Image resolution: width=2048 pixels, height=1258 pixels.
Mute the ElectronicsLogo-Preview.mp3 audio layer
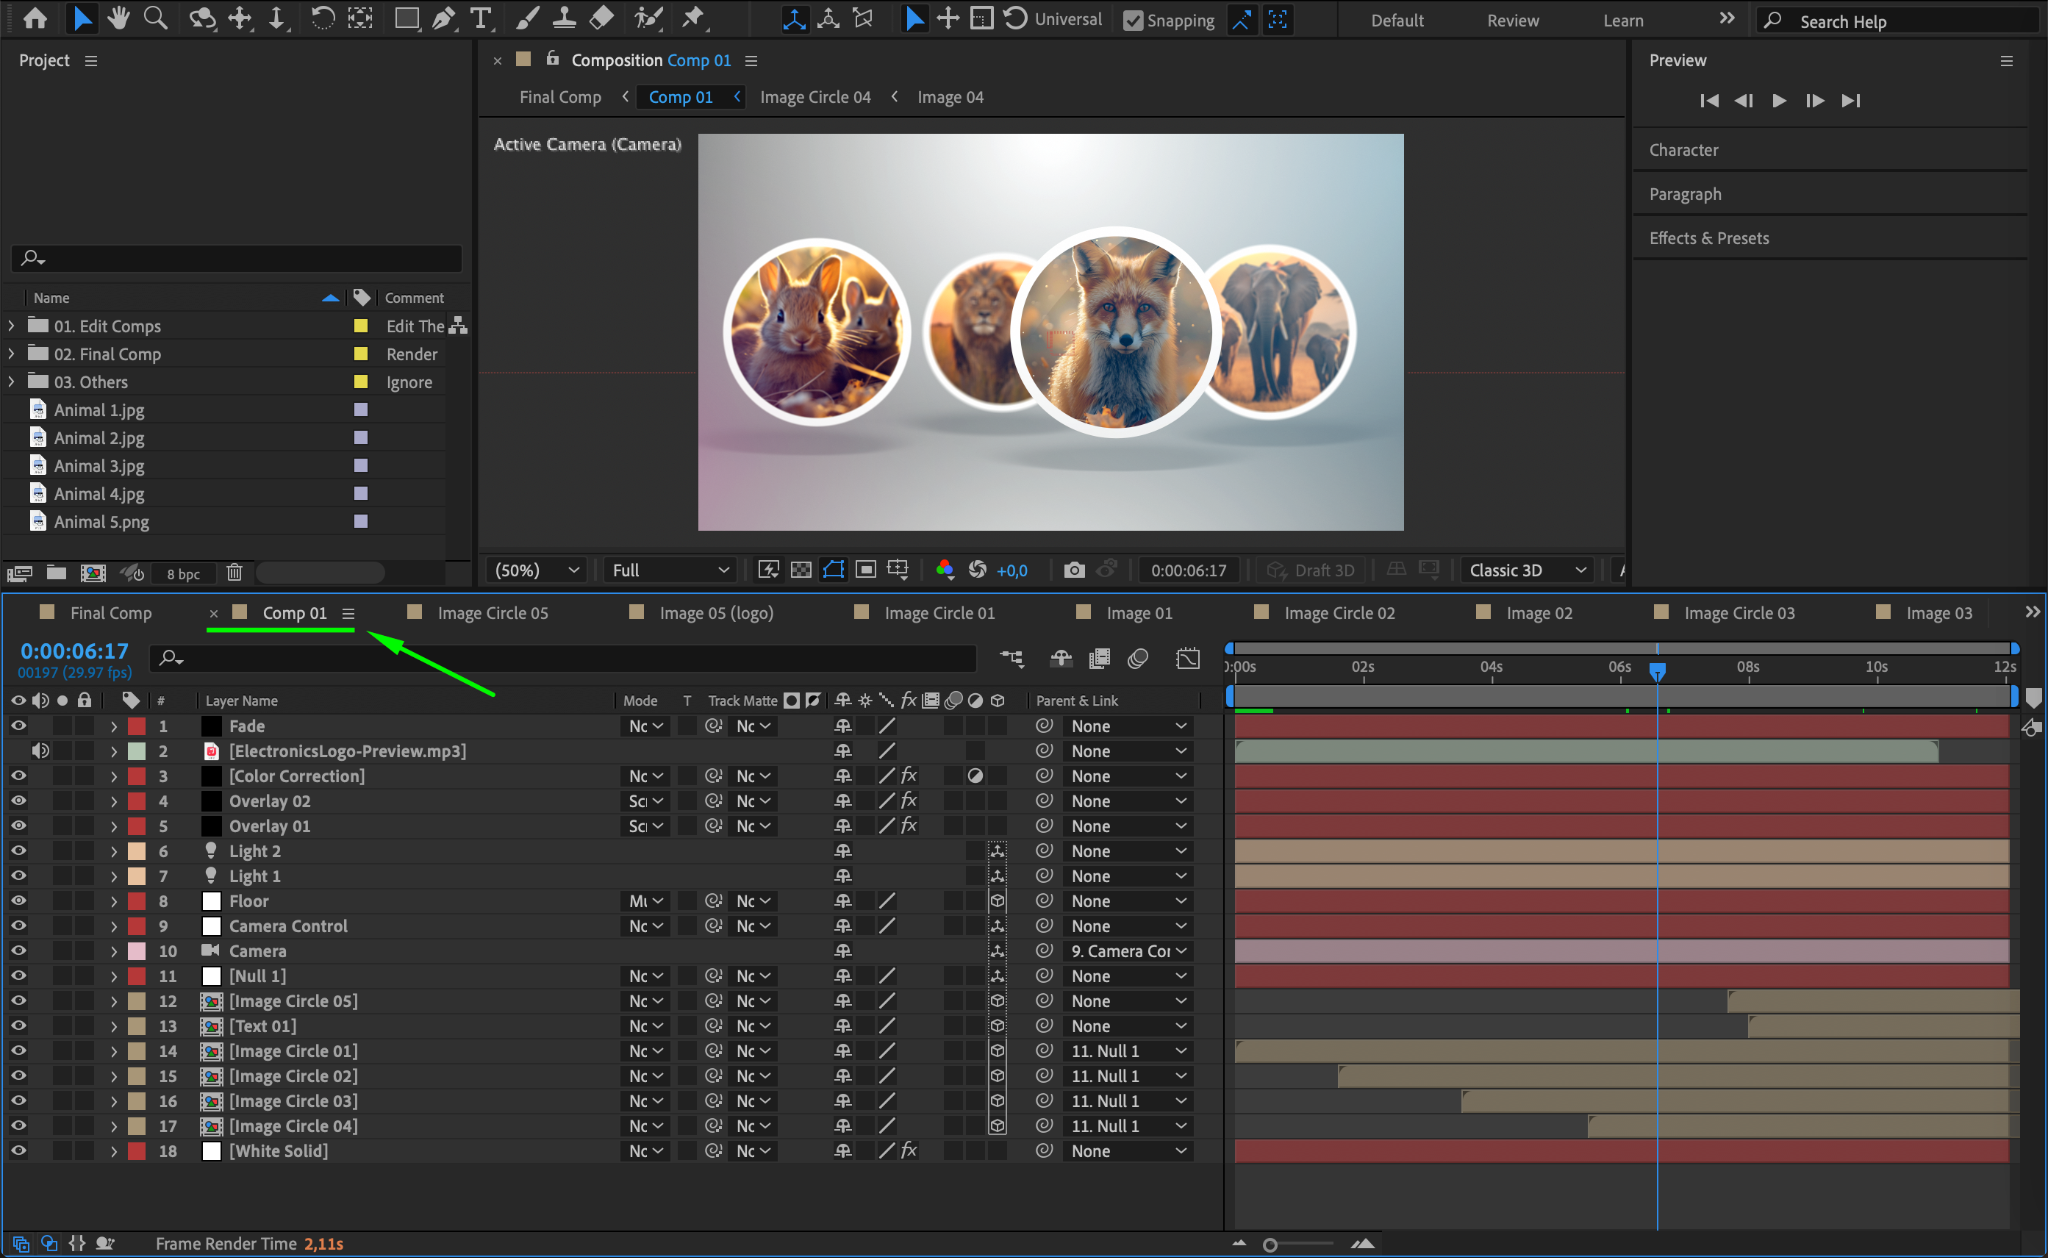tap(40, 751)
